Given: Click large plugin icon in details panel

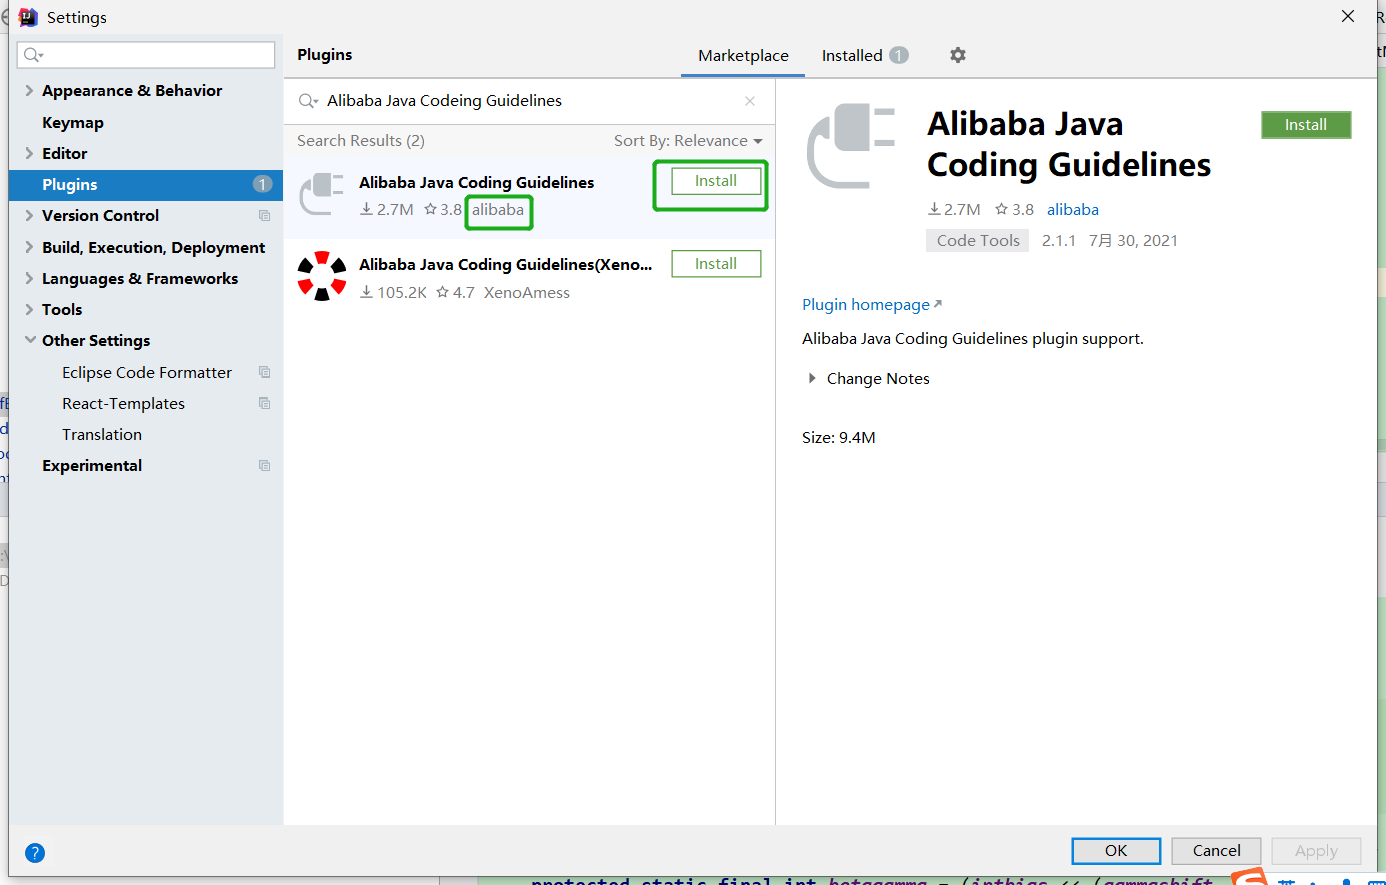Looking at the screenshot, I should point(851,146).
